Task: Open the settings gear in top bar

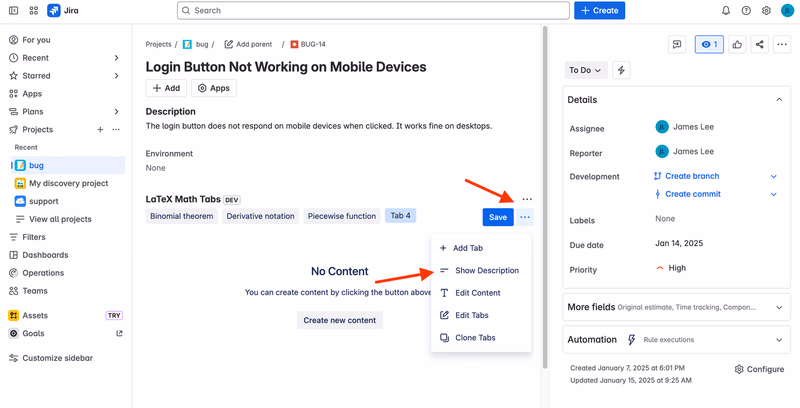Action: tap(766, 11)
